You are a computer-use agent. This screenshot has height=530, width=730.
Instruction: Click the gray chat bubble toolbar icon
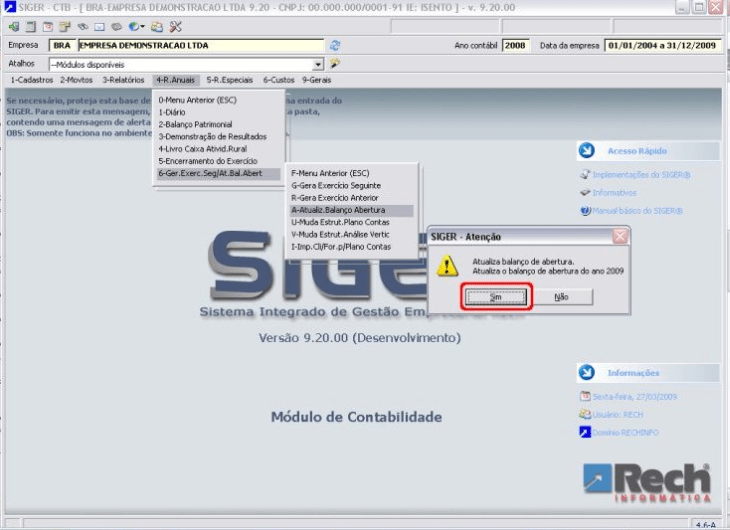[116, 27]
